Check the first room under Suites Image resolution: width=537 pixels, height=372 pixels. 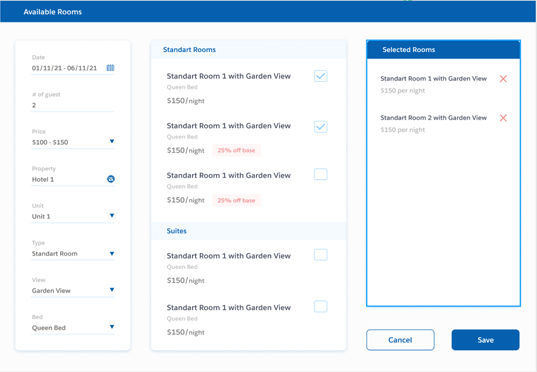(321, 255)
